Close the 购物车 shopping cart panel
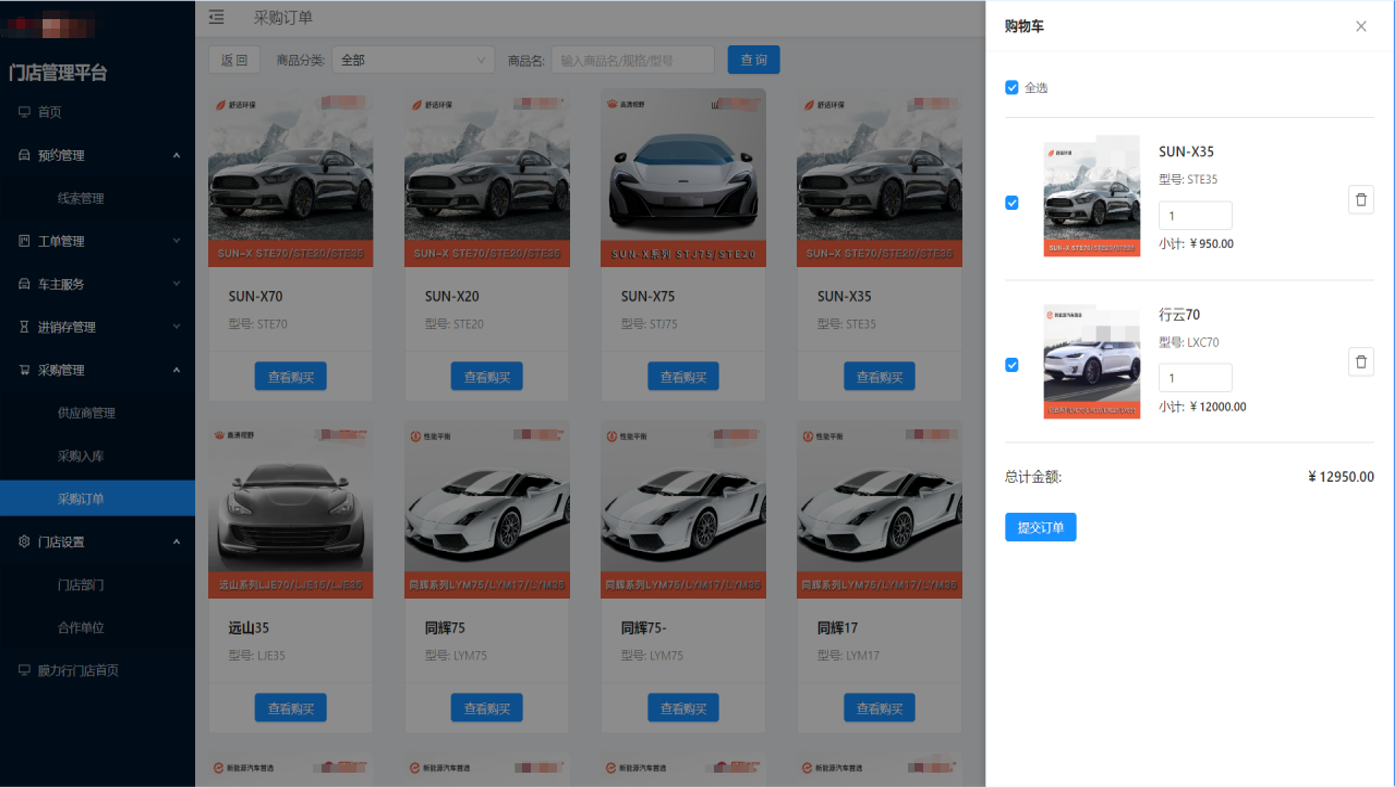 coord(1360,27)
